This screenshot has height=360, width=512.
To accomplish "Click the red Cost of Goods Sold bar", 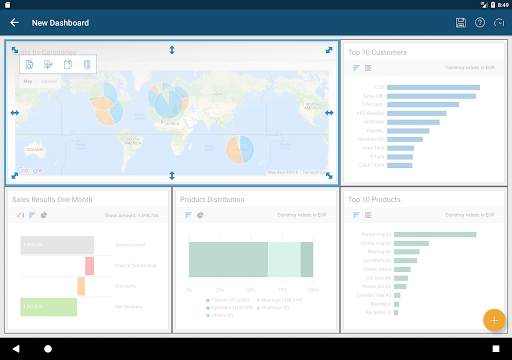I will pos(89,266).
